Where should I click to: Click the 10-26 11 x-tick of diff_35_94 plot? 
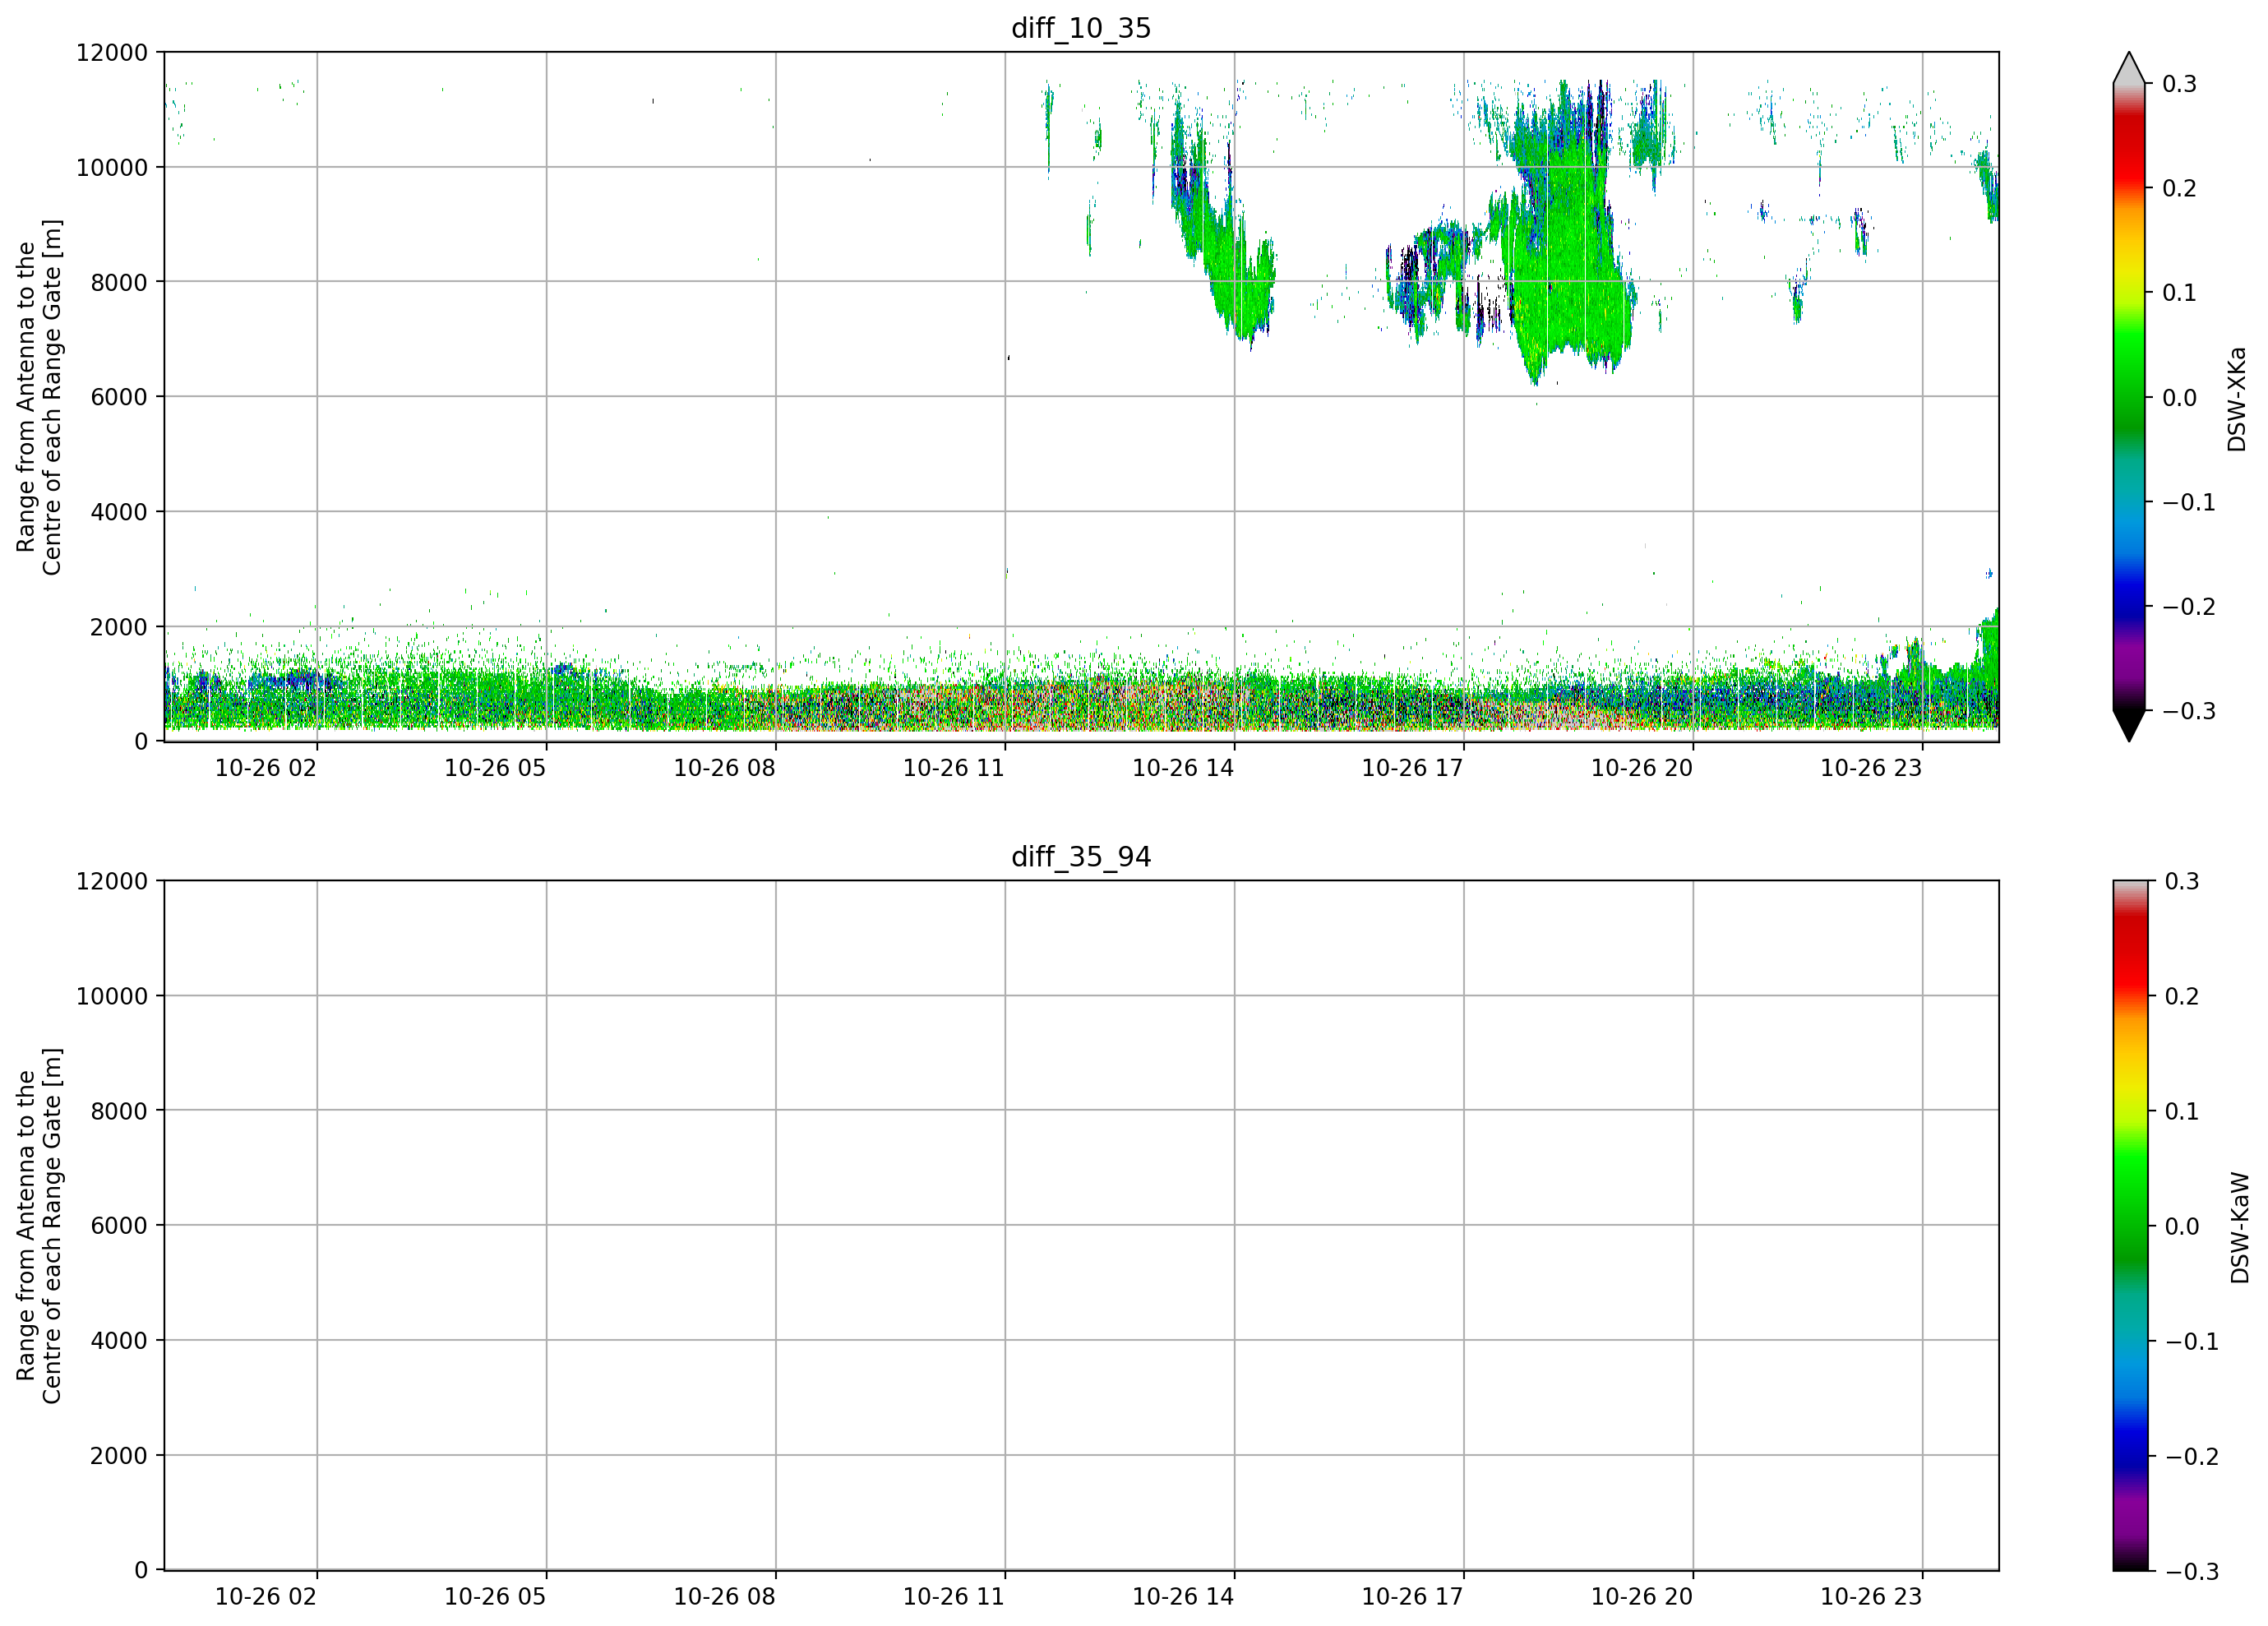tap(954, 1597)
